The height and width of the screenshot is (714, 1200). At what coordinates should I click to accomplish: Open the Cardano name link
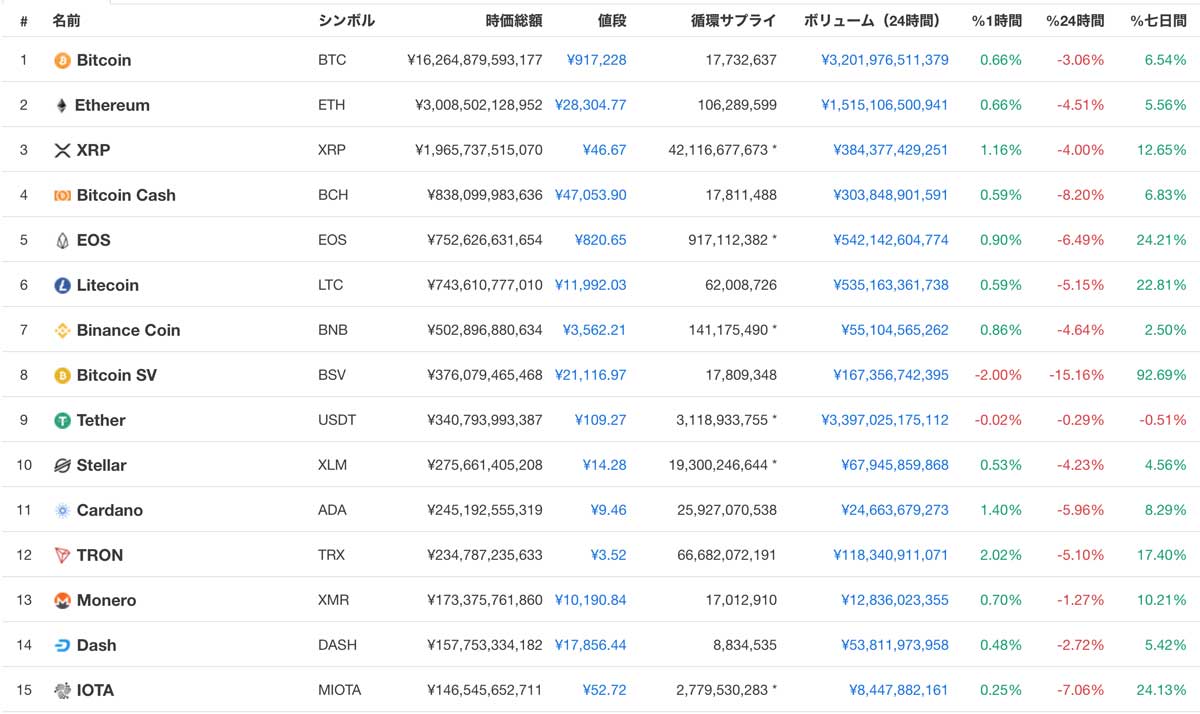point(110,510)
